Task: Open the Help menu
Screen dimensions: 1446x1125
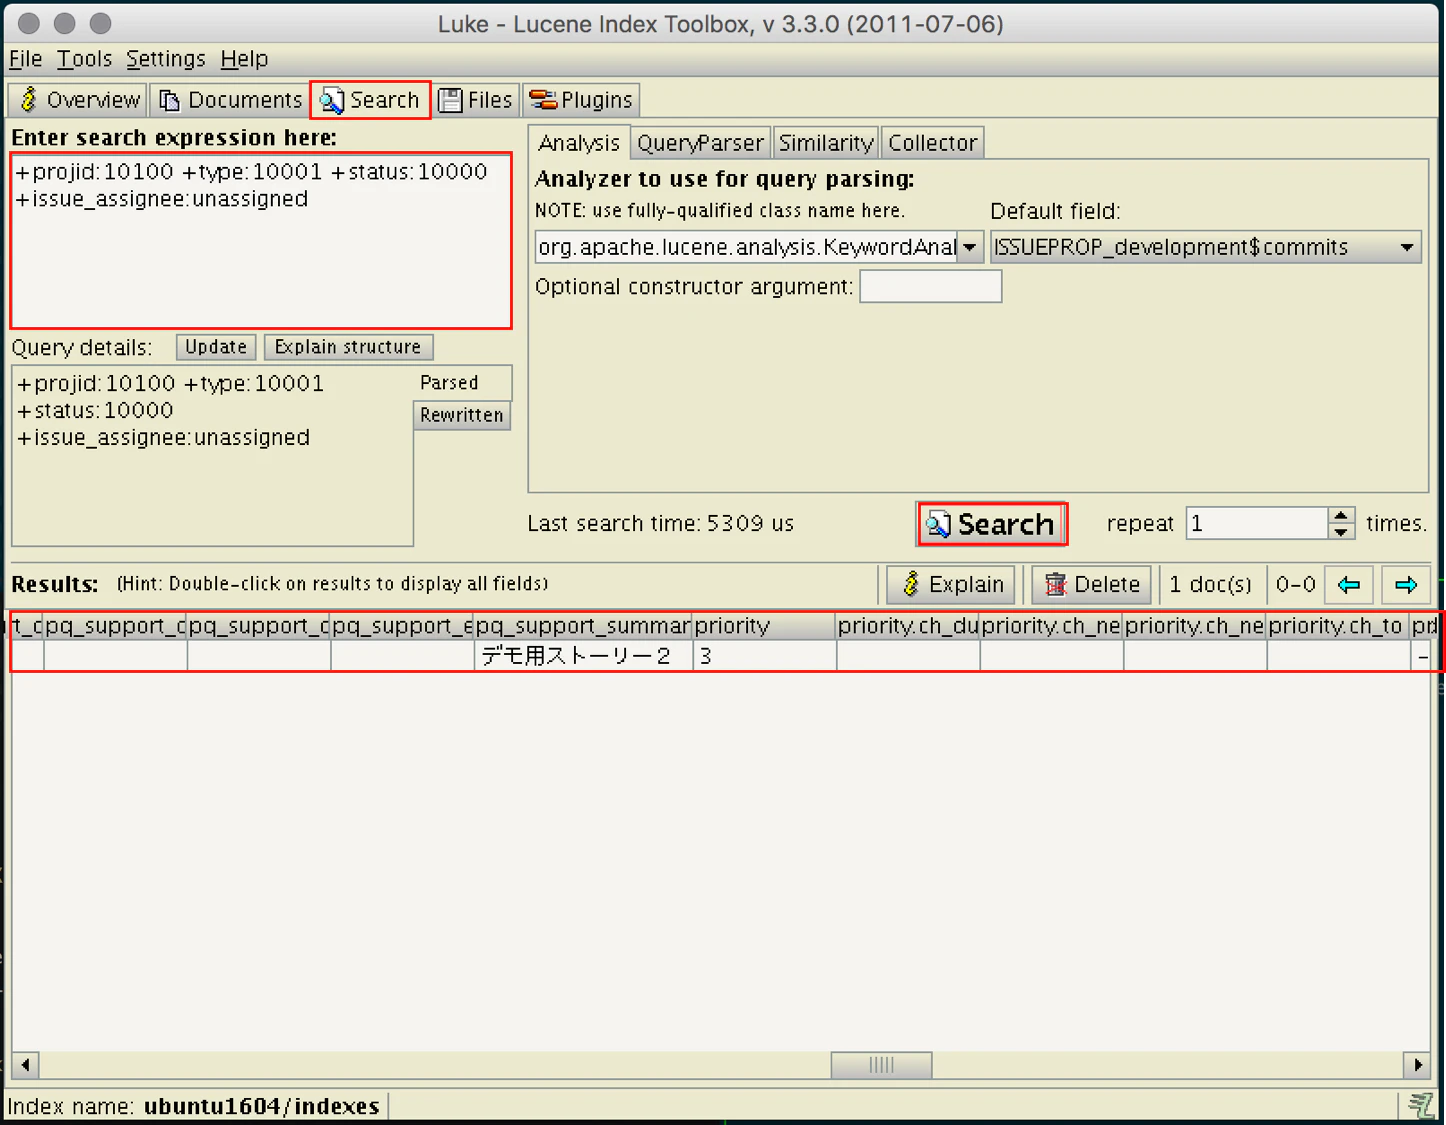Action: point(244,59)
